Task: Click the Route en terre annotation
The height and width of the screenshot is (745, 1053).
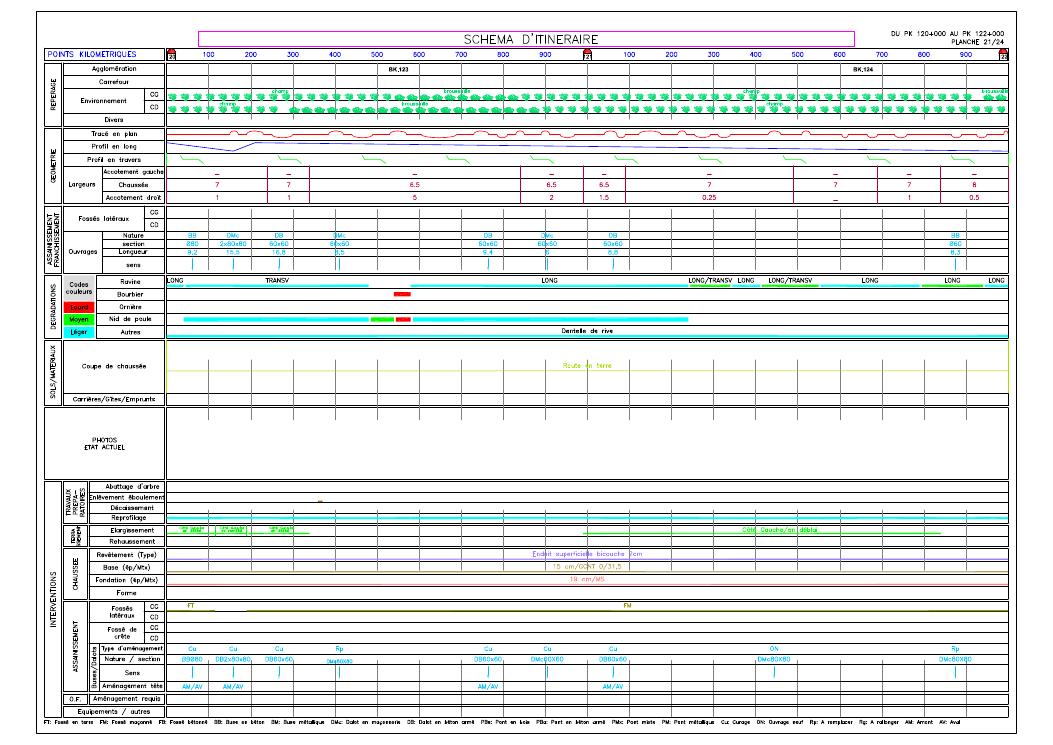Action: coord(587,366)
